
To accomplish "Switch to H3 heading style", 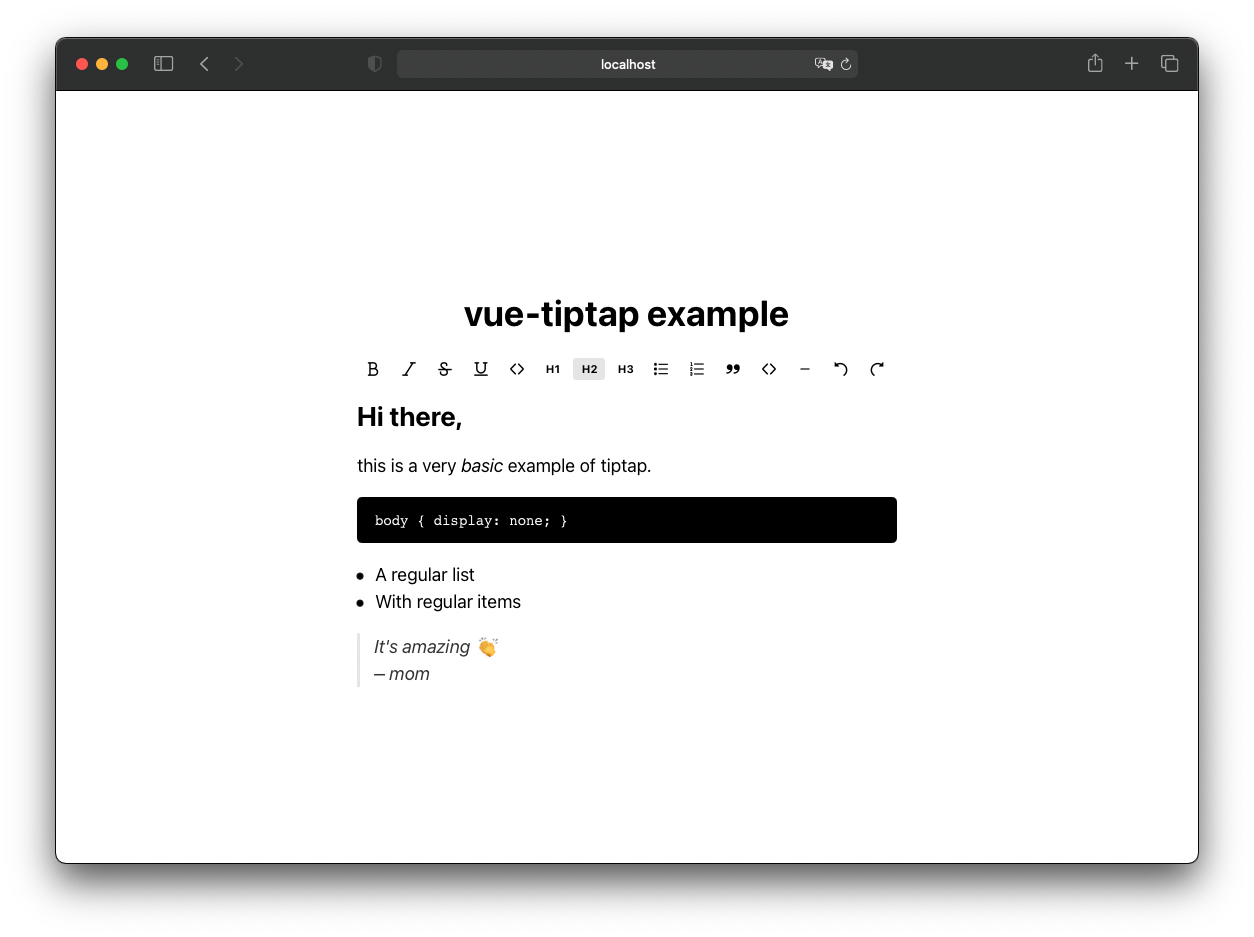I will pyautogui.click(x=625, y=369).
